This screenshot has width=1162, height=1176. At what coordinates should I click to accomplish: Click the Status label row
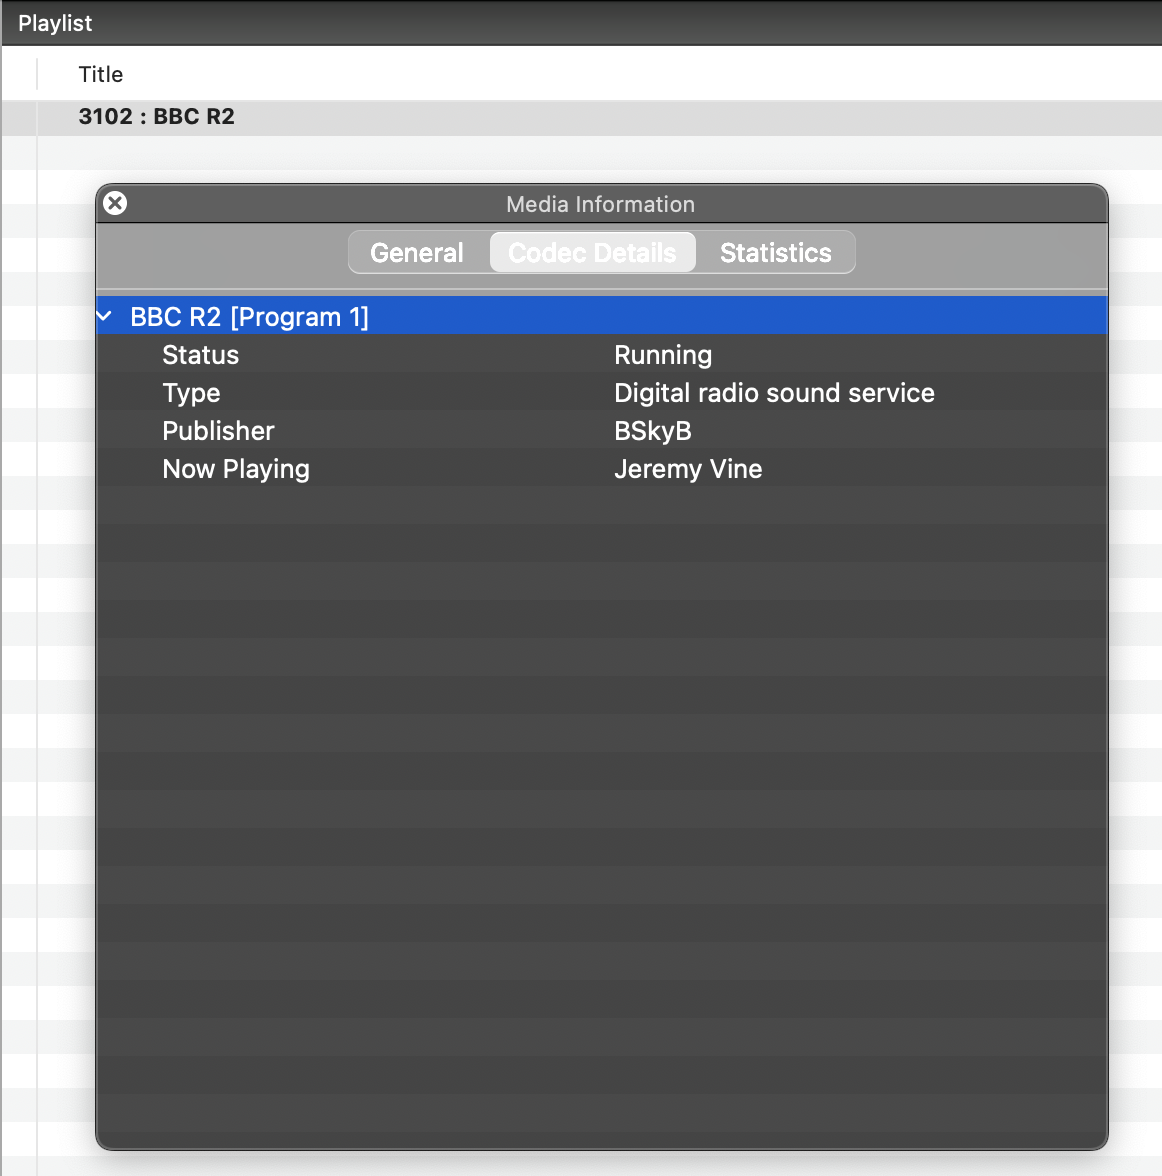pyautogui.click(x=602, y=355)
